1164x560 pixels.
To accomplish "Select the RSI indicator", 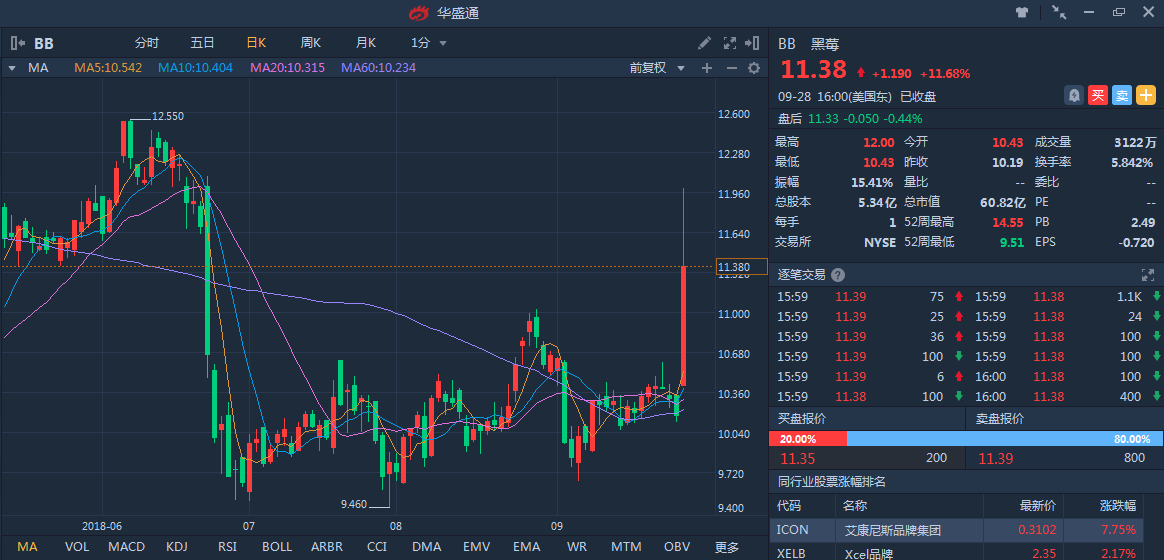I will (x=226, y=547).
